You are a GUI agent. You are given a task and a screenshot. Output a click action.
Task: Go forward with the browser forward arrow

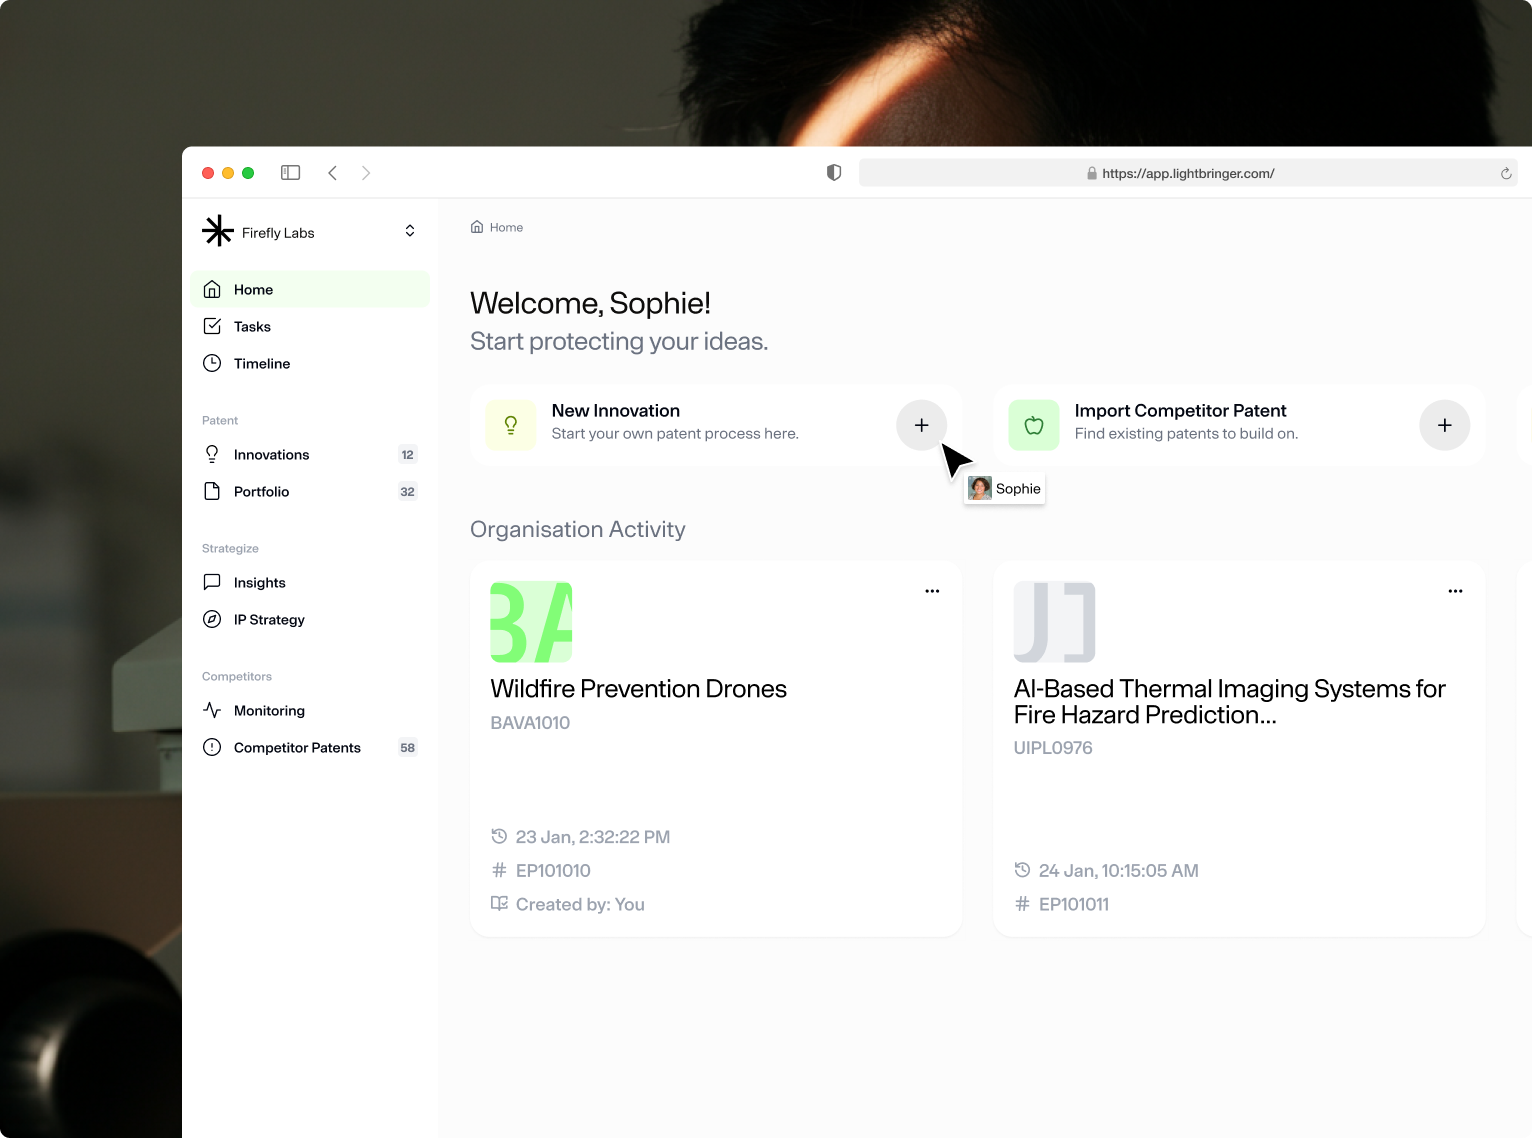366,173
